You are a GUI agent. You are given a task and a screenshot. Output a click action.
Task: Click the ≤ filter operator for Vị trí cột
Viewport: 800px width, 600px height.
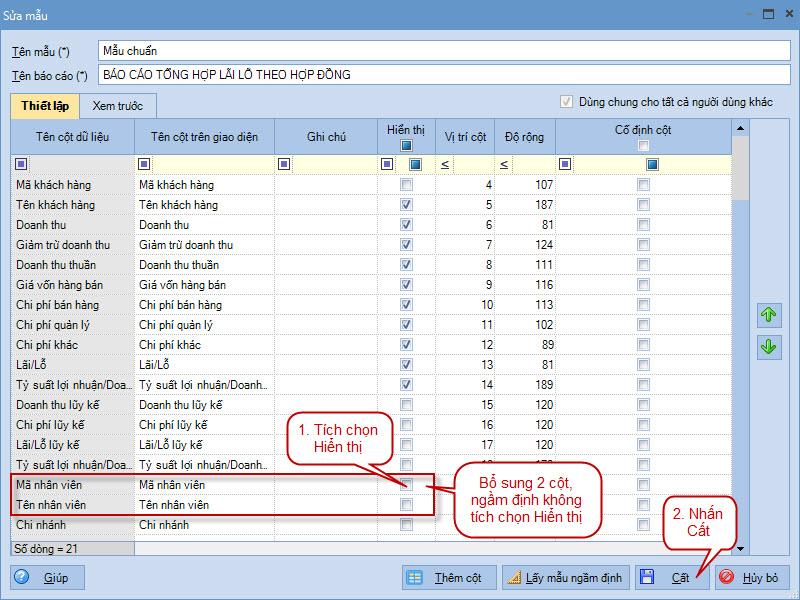pyautogui.click(x=445, y=164)
